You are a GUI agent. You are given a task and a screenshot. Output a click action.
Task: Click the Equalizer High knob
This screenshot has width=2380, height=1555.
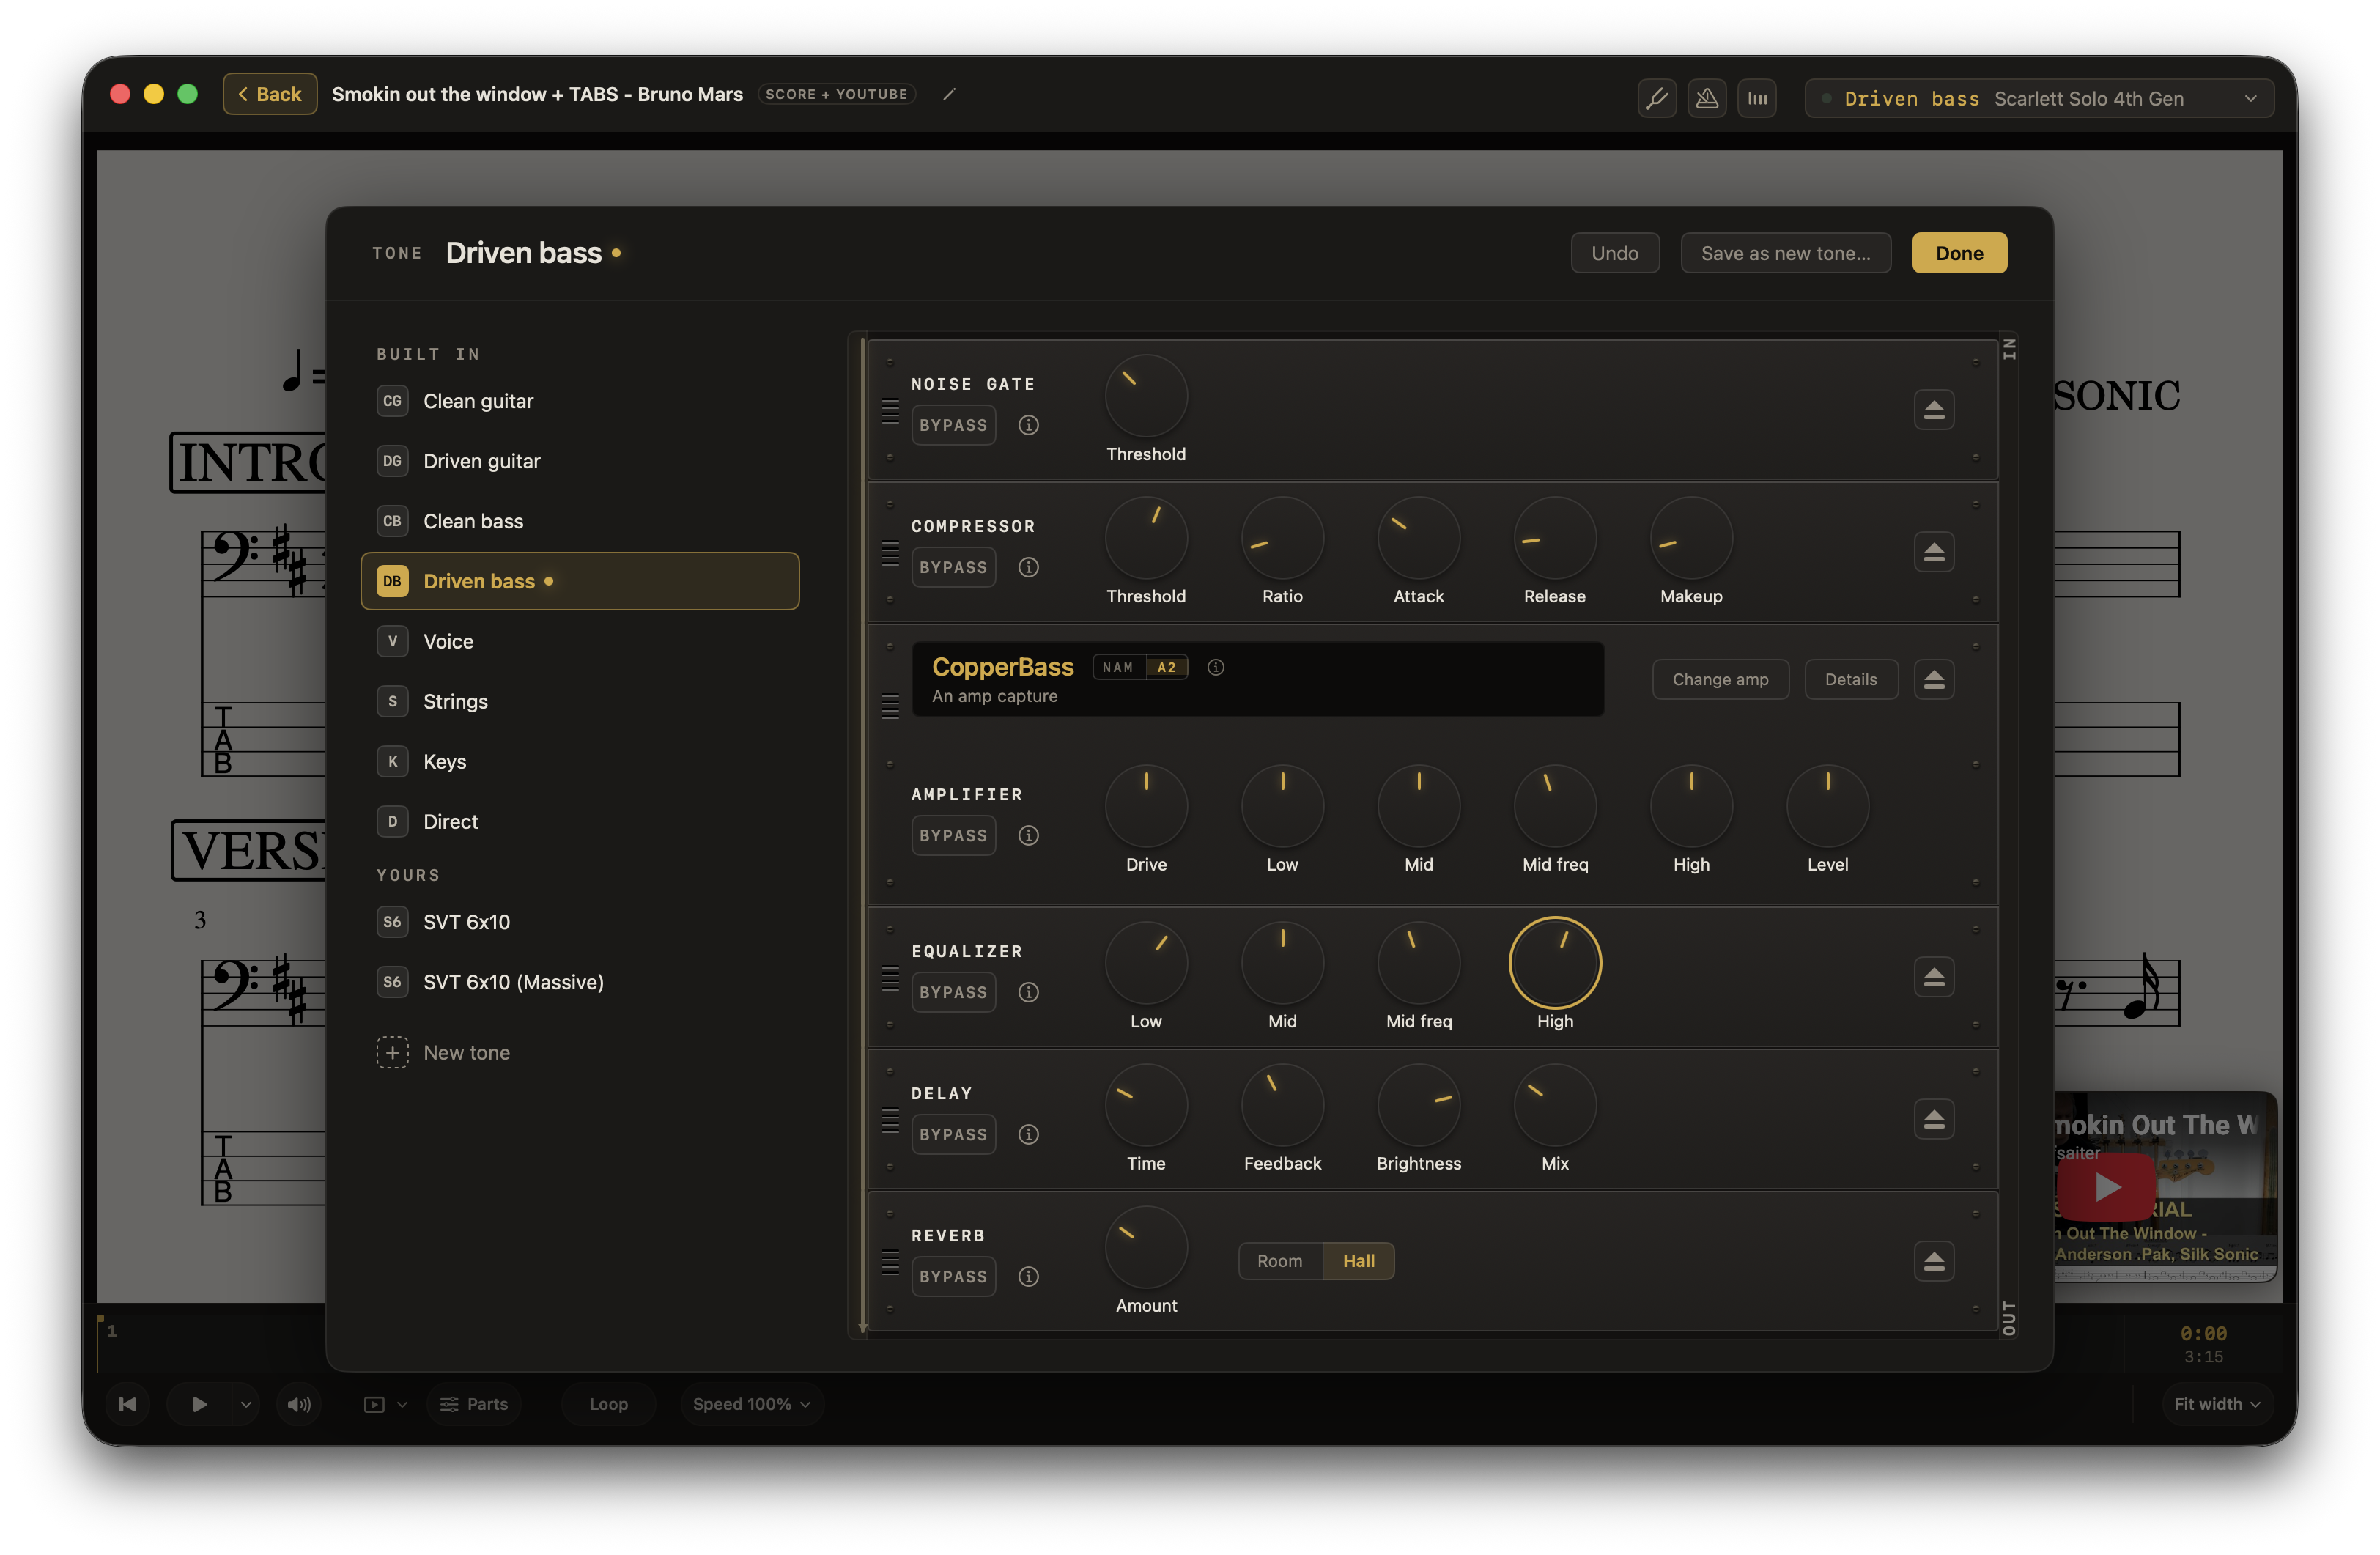[x=1555, y=963]
